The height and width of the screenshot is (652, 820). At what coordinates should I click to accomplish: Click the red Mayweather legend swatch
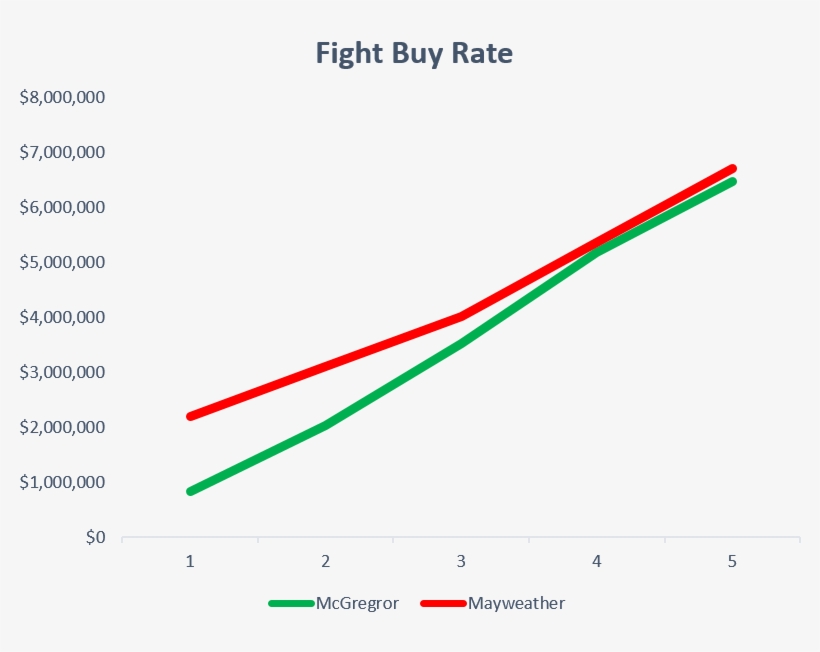(x=443, y=604)
